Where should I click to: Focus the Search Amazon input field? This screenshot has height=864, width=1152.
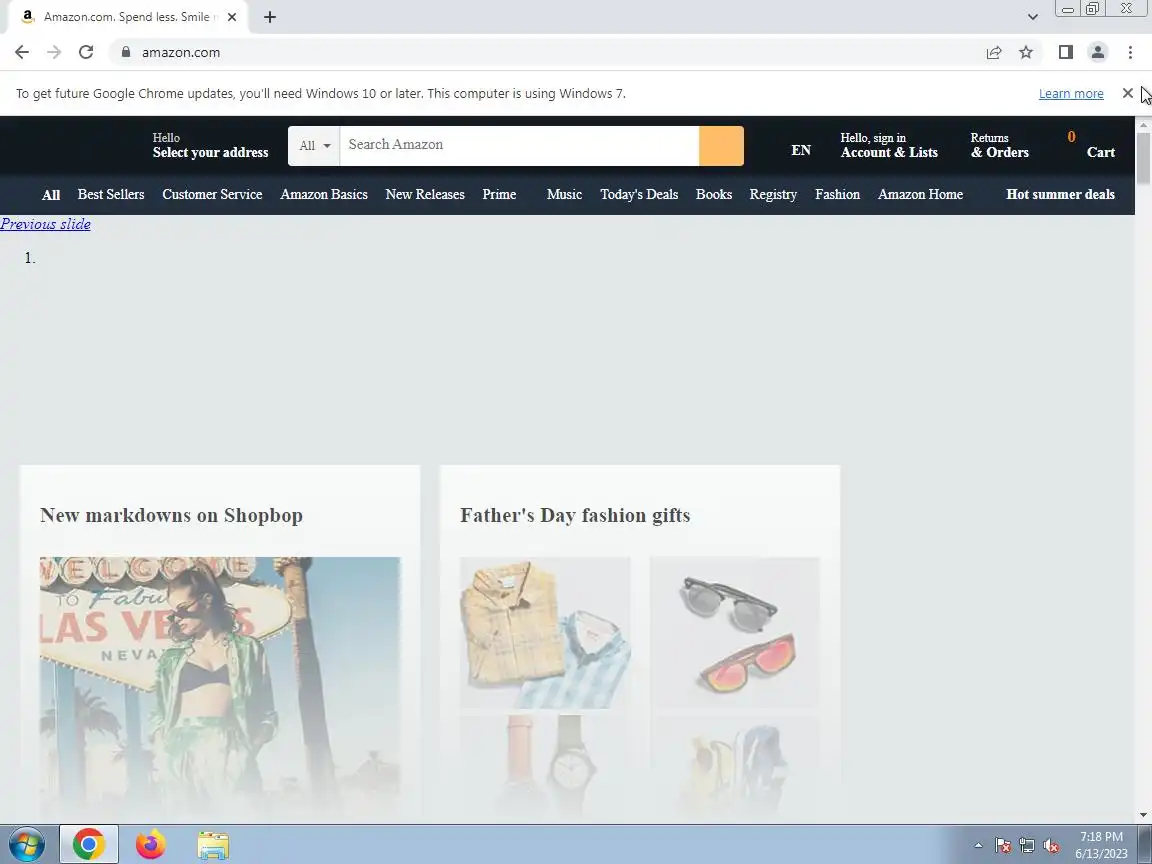click(x=519, y=145)
